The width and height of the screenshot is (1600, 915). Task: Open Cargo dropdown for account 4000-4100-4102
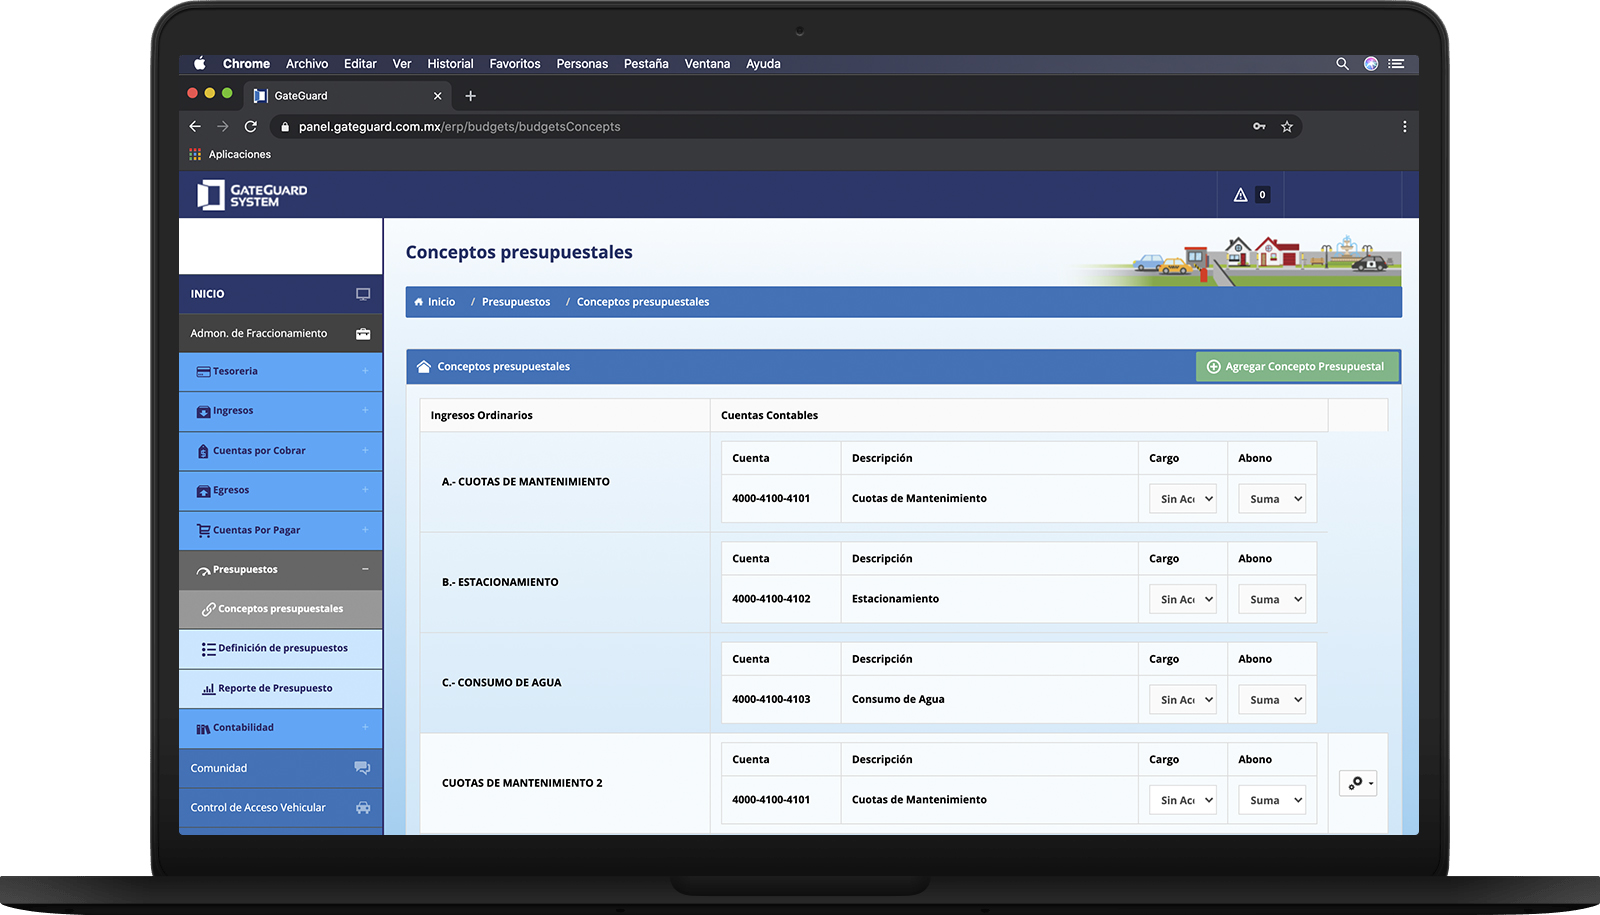click(1183, 600)
